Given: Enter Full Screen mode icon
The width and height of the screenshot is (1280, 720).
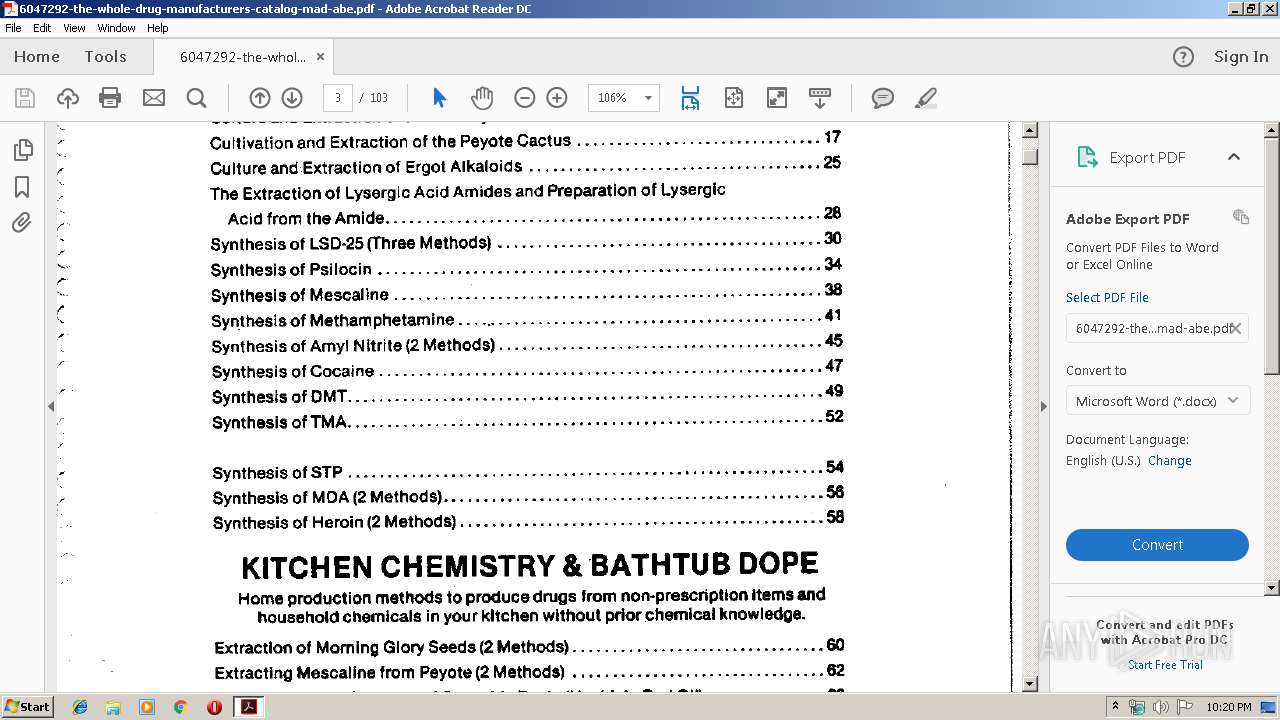Looking at the screenshot, I should coord(777,98).
